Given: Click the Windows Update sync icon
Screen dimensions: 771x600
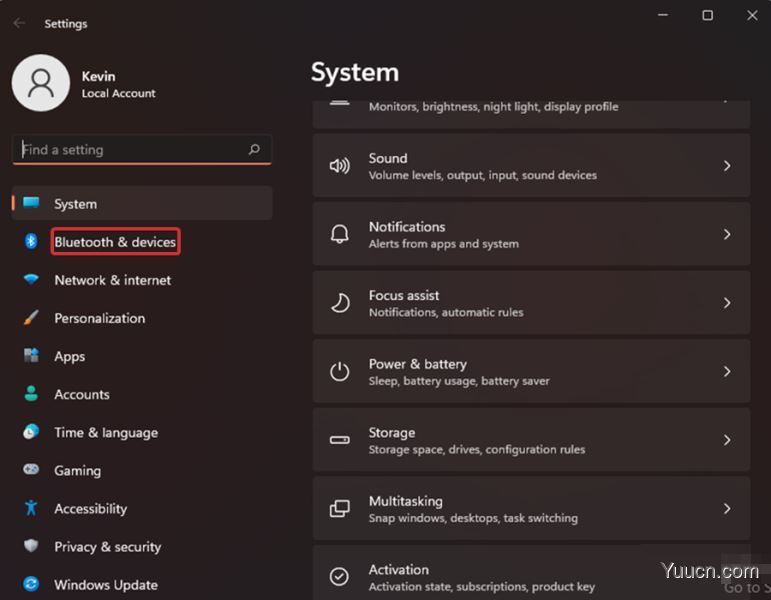Looking at the screenshot, I should click(x=31, y=584).
